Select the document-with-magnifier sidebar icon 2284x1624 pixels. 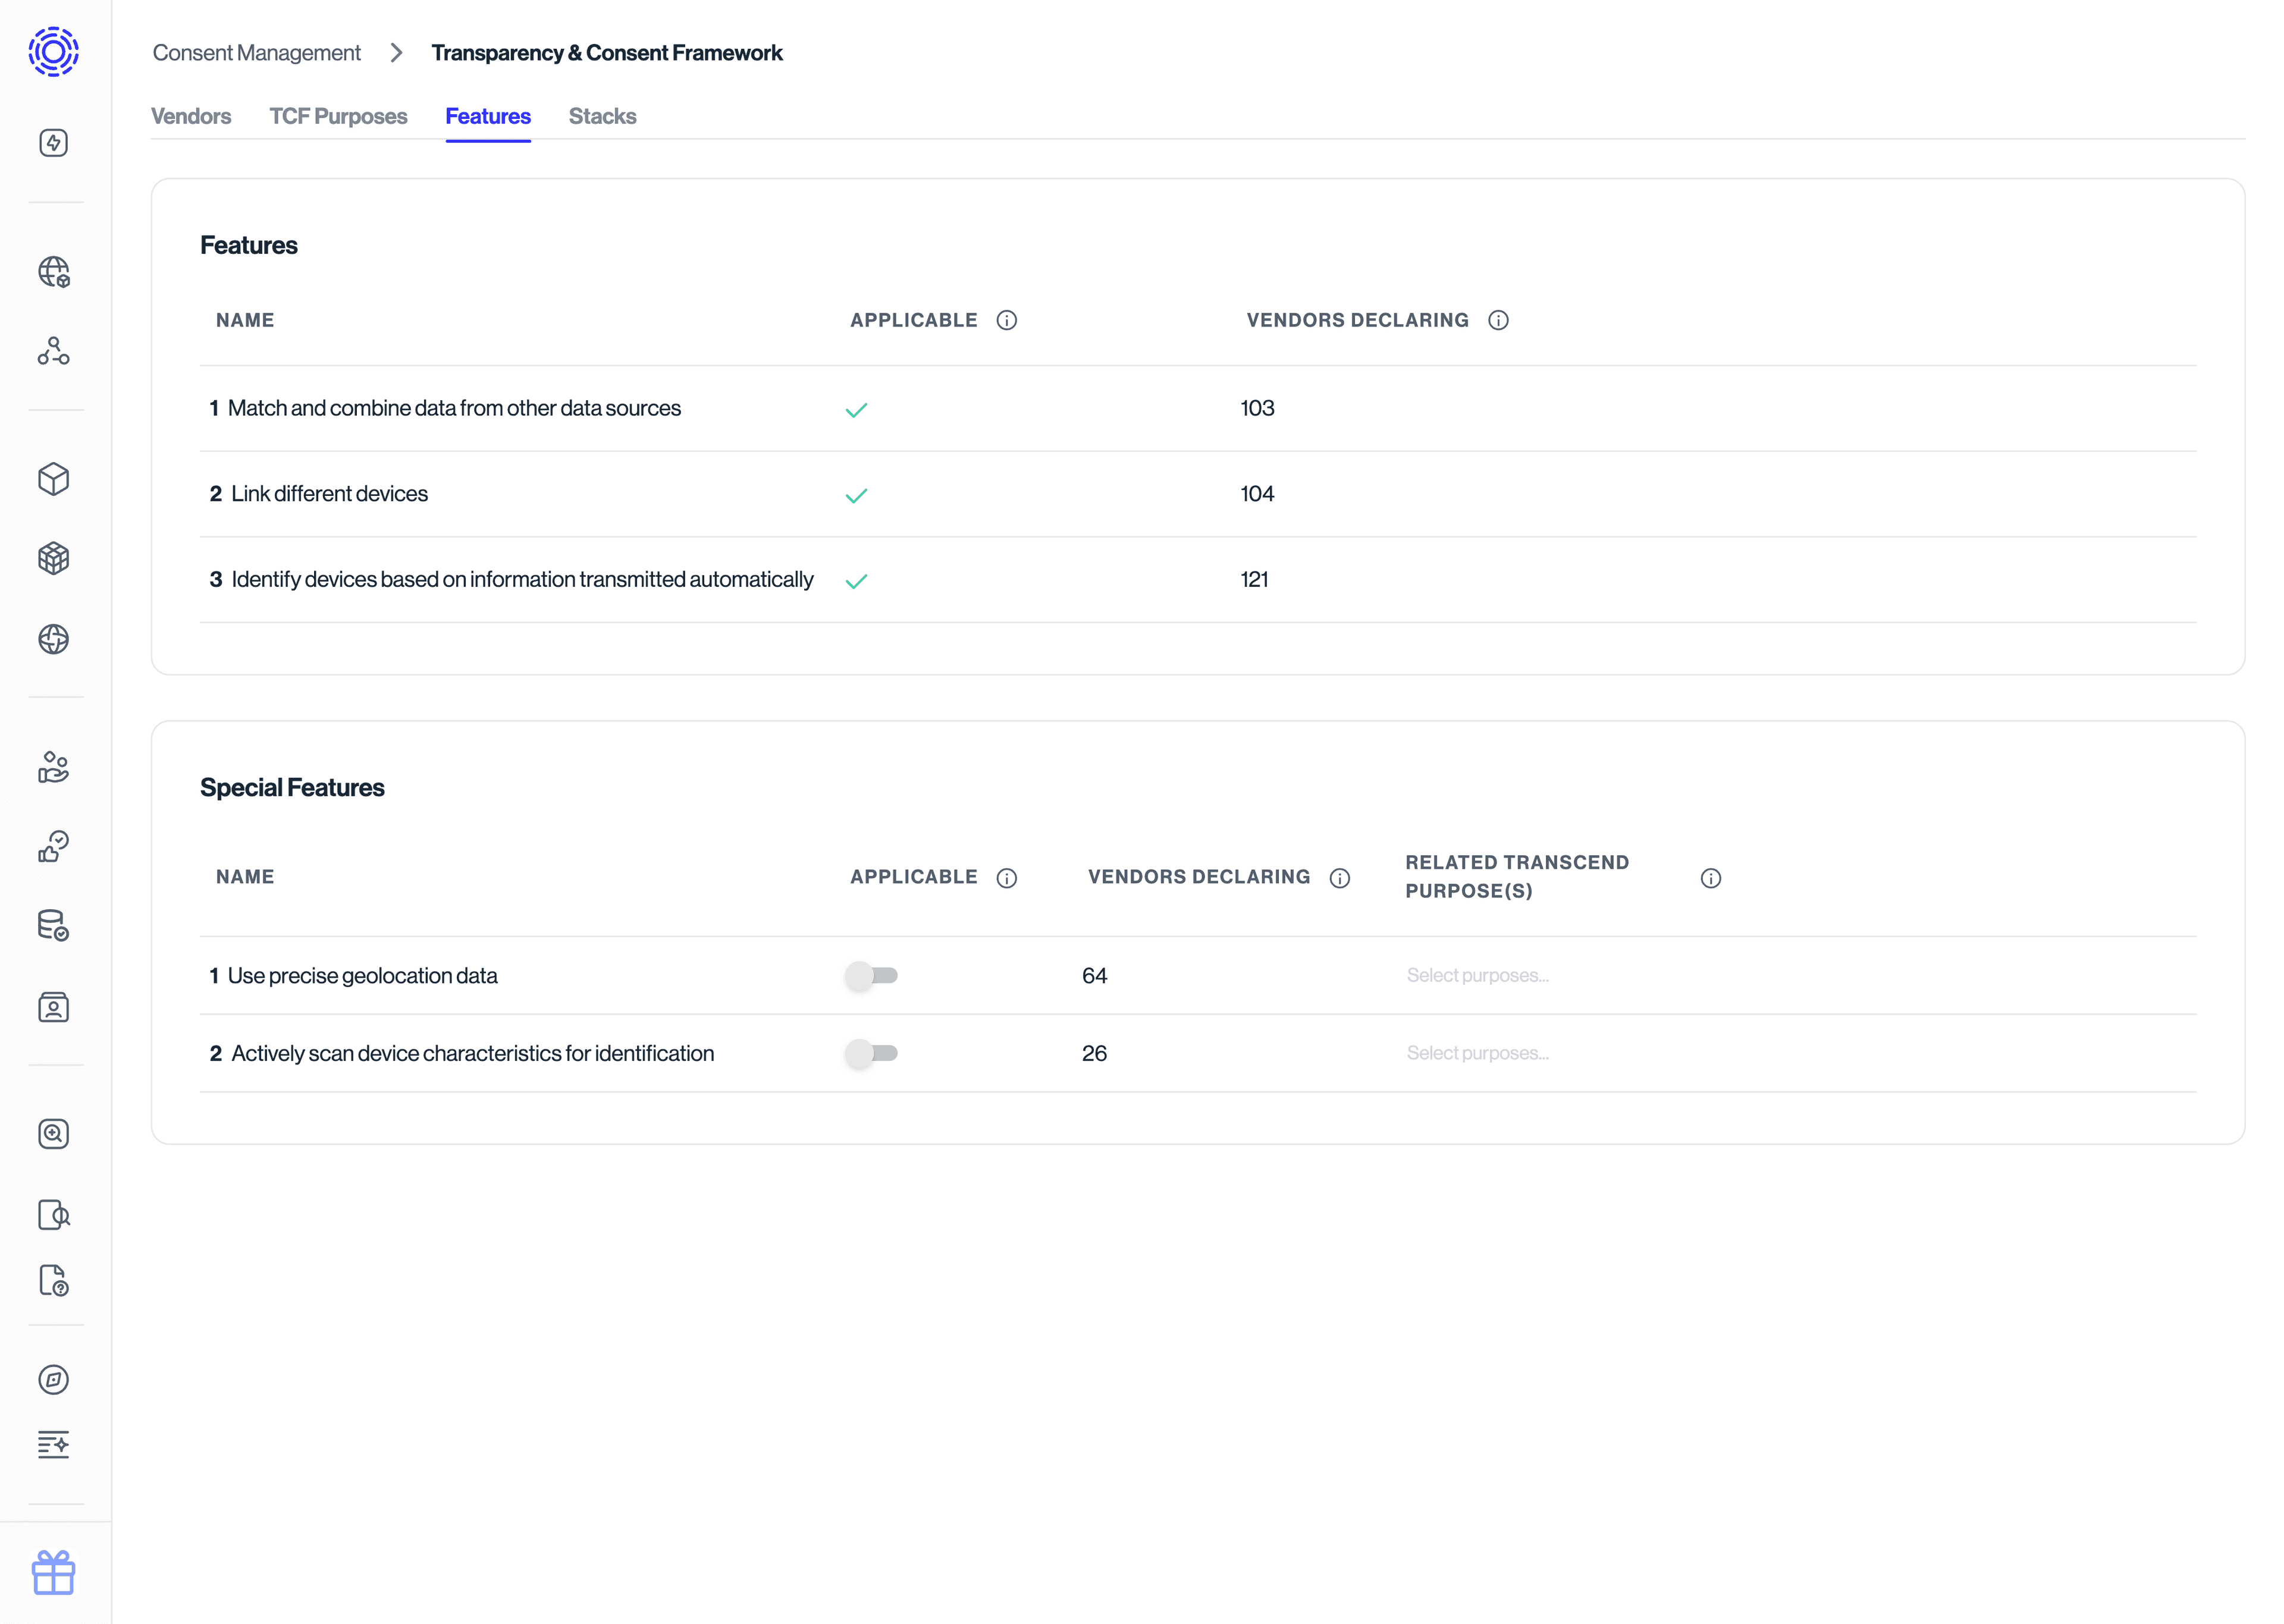click(53, 1216)
